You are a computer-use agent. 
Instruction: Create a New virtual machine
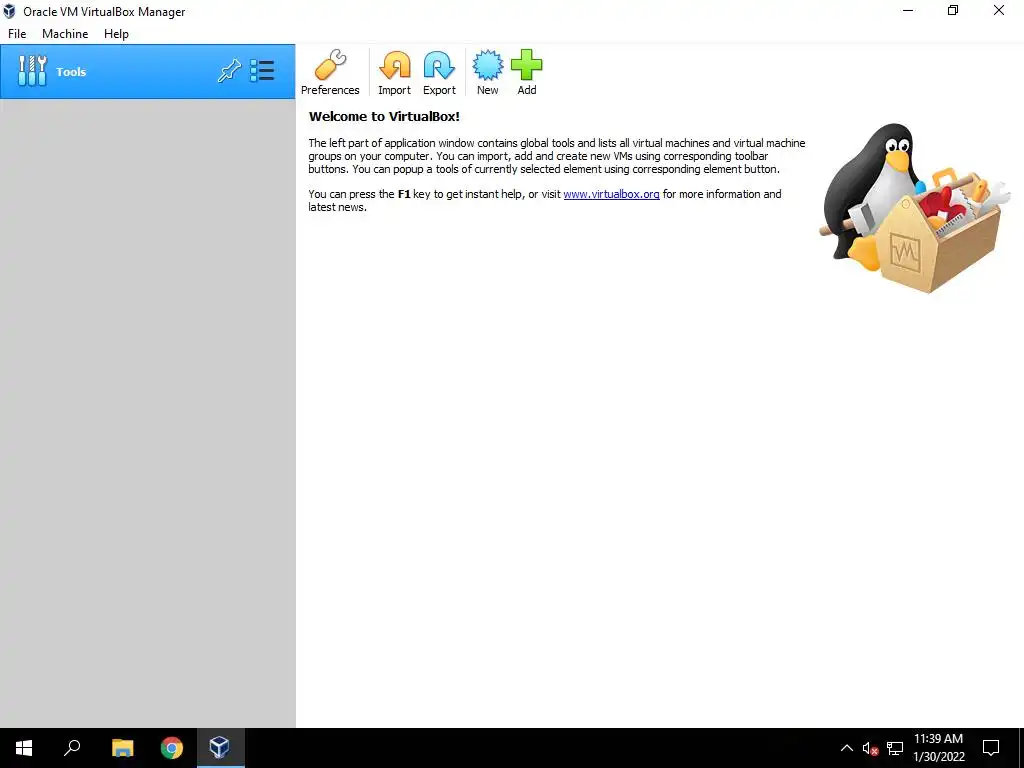click(487, 72)
